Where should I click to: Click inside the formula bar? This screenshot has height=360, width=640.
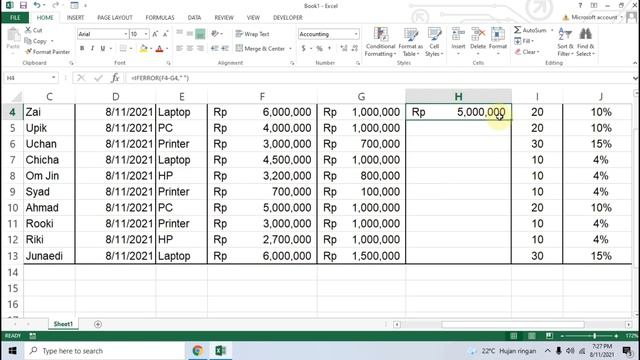[378, 78]
